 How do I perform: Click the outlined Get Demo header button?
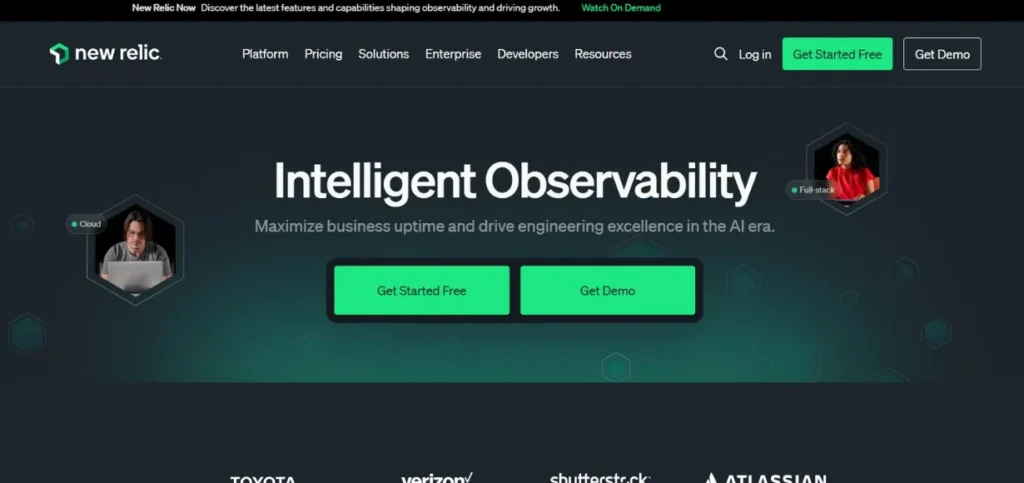pos(942,54)
